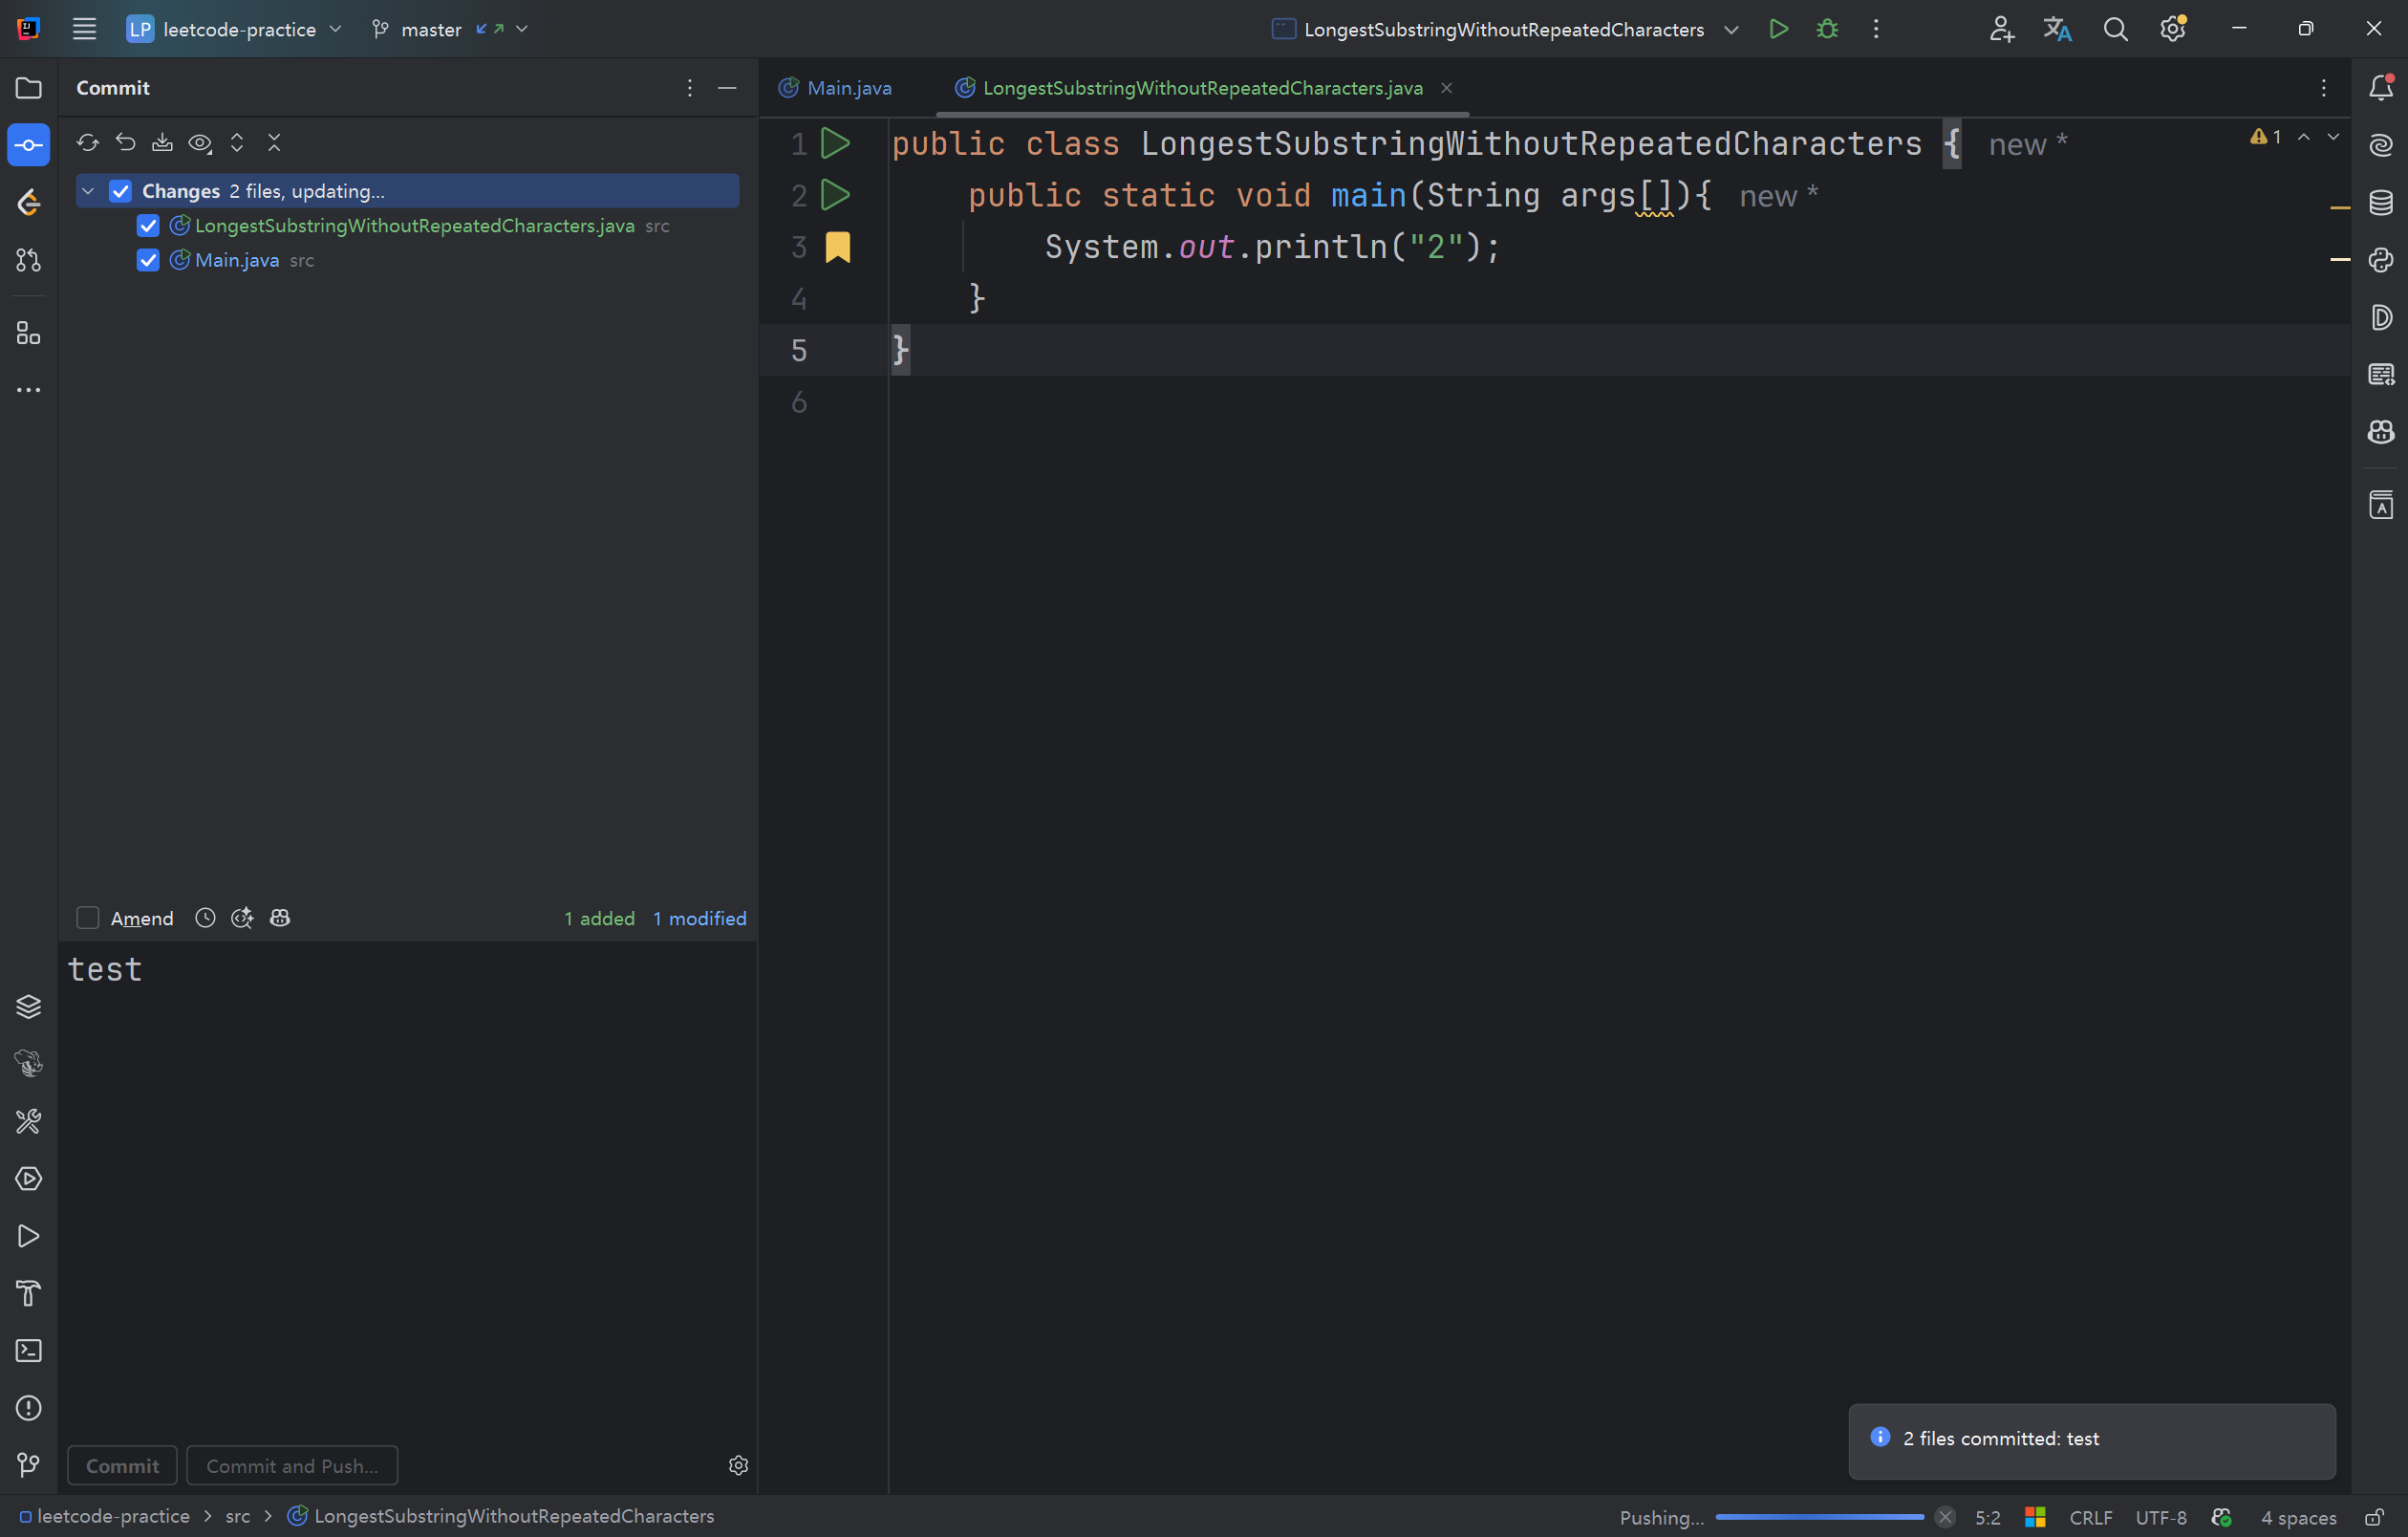Image resolution: width=2408 pixels, height=1537 pixels.
Task: Click the Rollback icon in Commit toolbar
Action: coord(125,143)
